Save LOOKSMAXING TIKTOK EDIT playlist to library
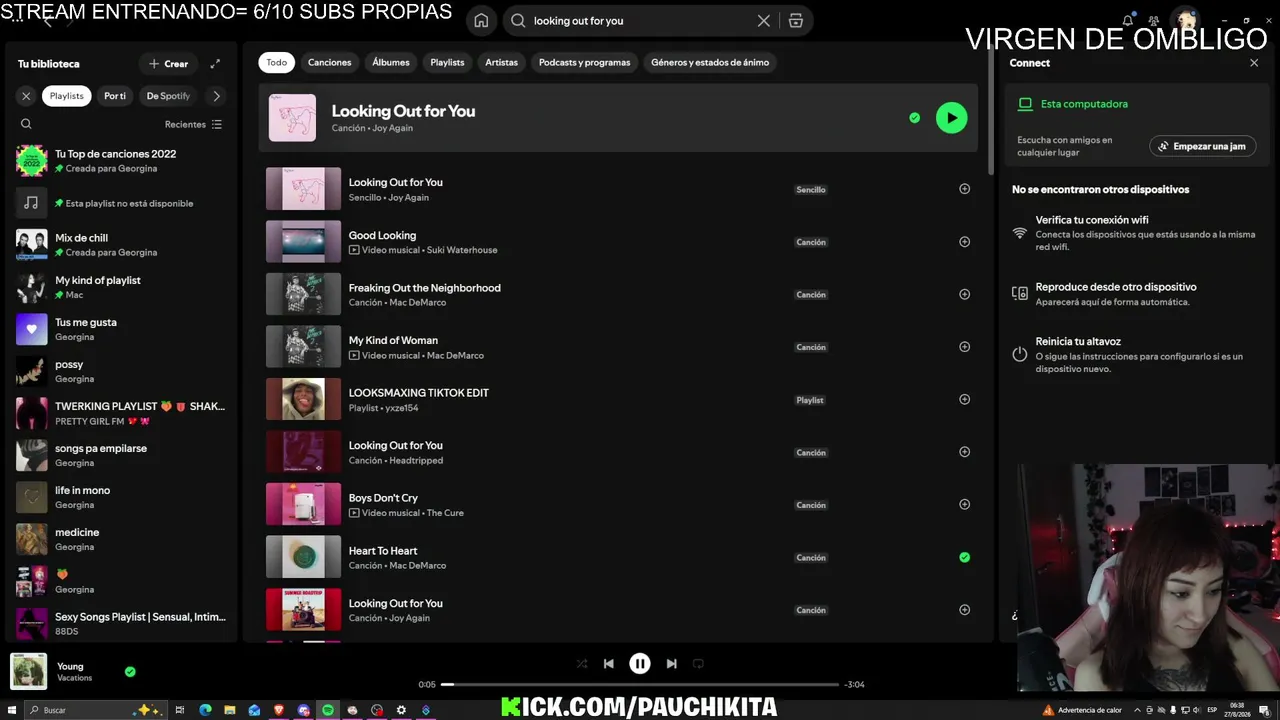This screenshot has height=720, width=1280. click(x=964, y=399)
